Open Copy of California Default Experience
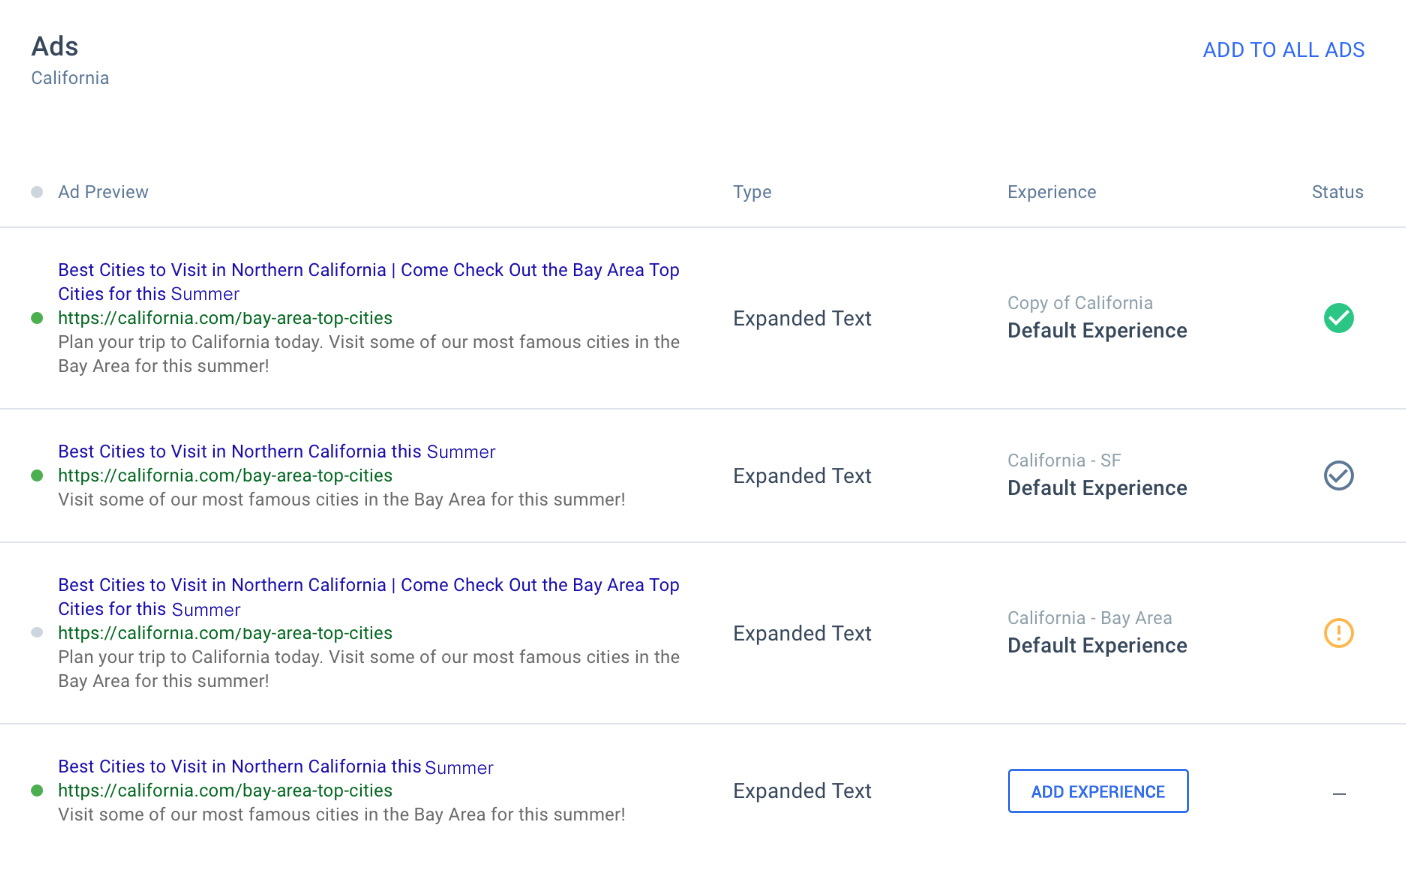This screenshot has width=1406, height=871. pyautogui.click(x=1097, y=330)
